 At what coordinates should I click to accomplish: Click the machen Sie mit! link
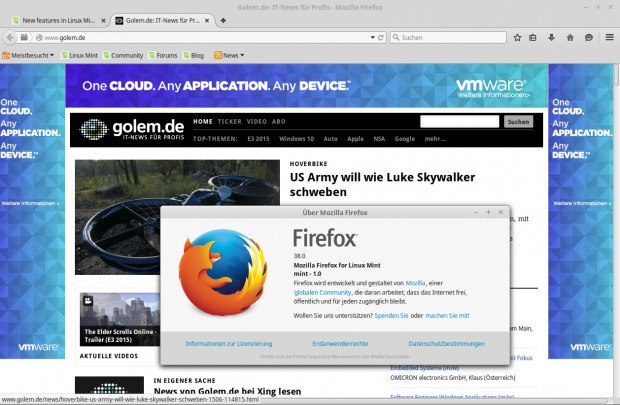(447, 316)
